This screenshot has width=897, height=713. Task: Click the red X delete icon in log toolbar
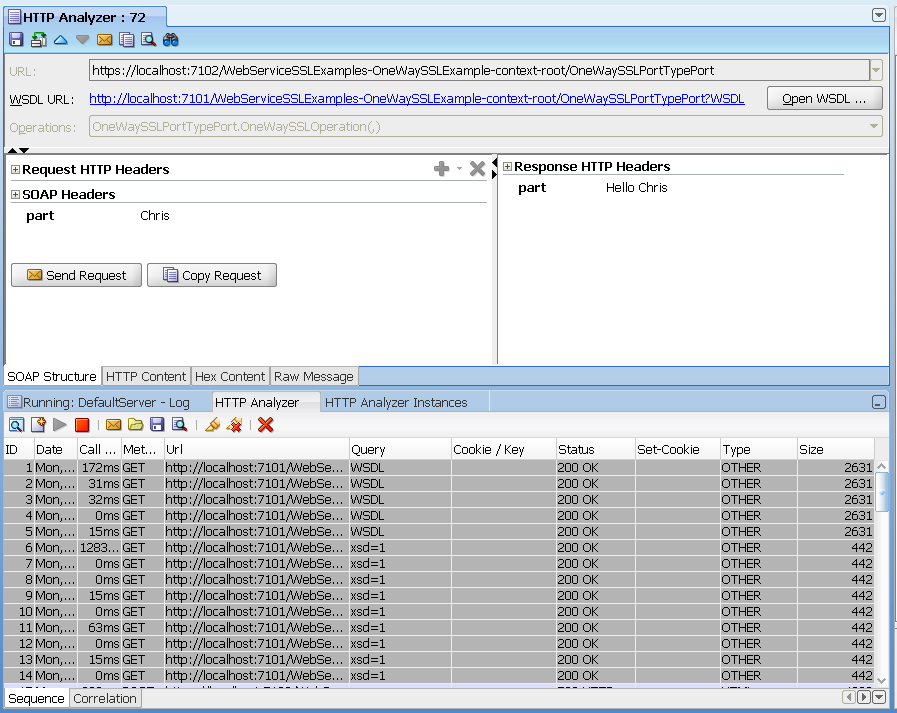(x=265, y=425)
